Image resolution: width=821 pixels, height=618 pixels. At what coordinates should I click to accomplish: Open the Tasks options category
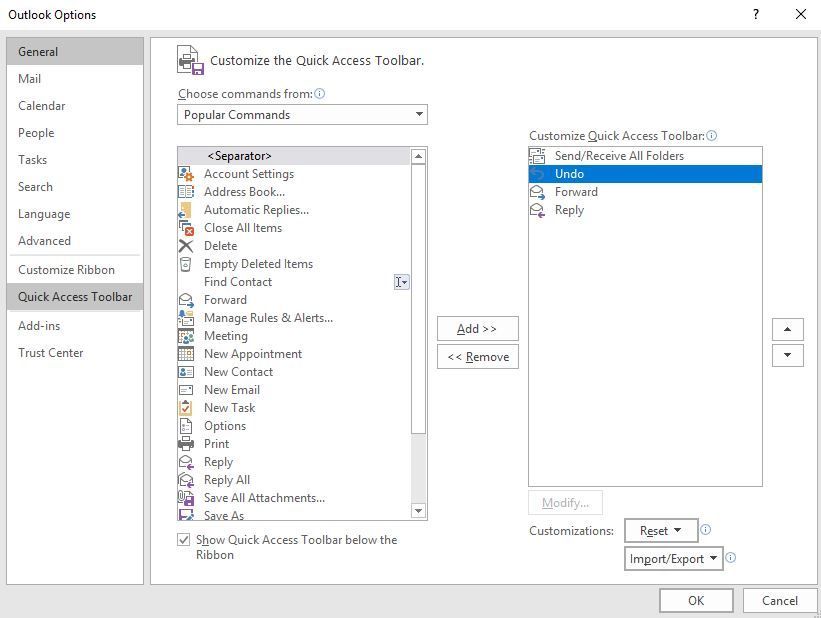pyautogui.click(x=75, y=160)
